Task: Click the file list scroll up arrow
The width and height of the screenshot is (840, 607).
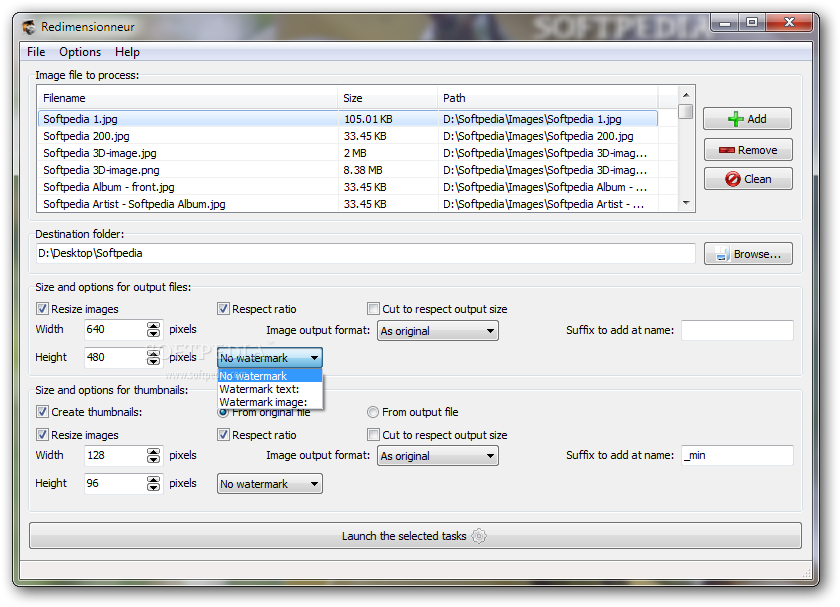Action: pos(686,95)
